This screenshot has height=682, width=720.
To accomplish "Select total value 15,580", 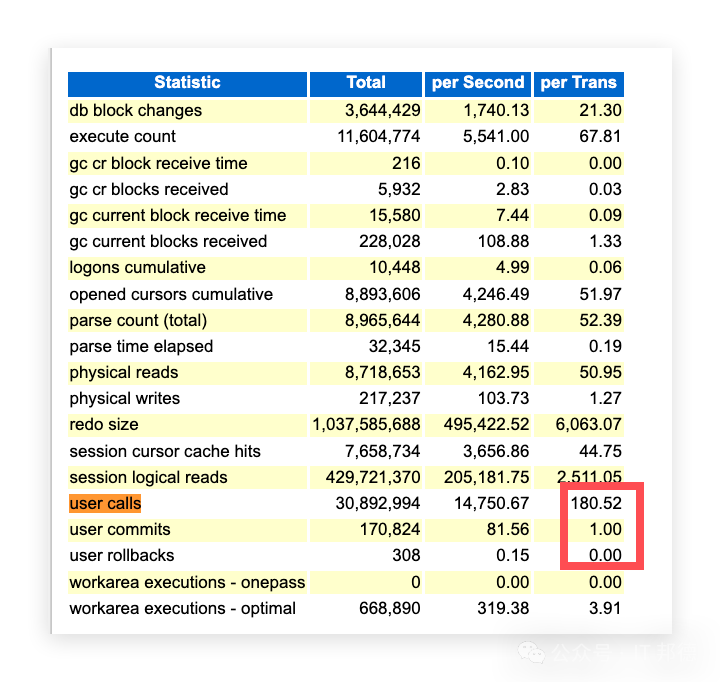I will click(395, 215).
